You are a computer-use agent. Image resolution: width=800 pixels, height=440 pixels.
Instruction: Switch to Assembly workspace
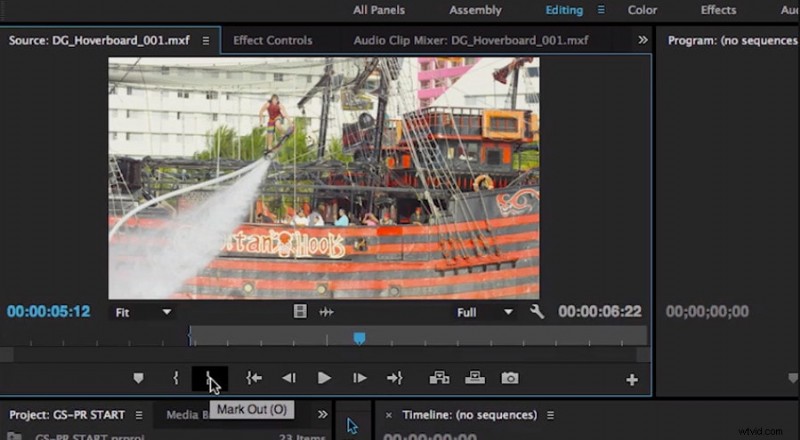pos(476,10)
